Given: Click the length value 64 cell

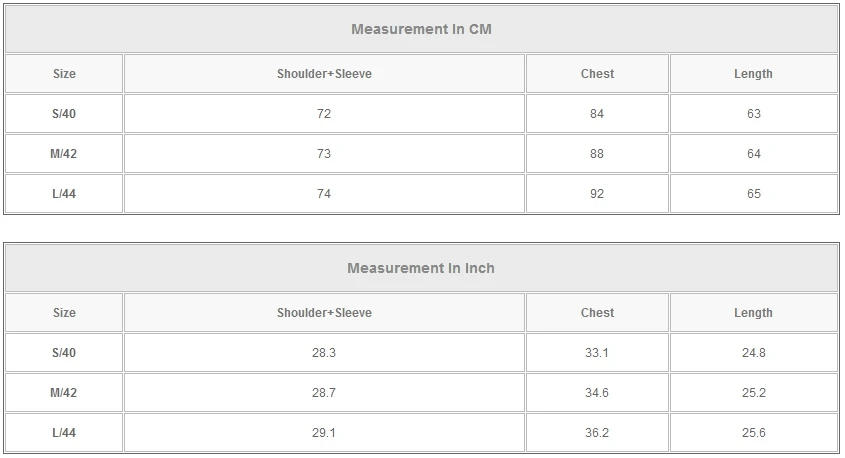Looking at the screenshot, I should 753,154.
